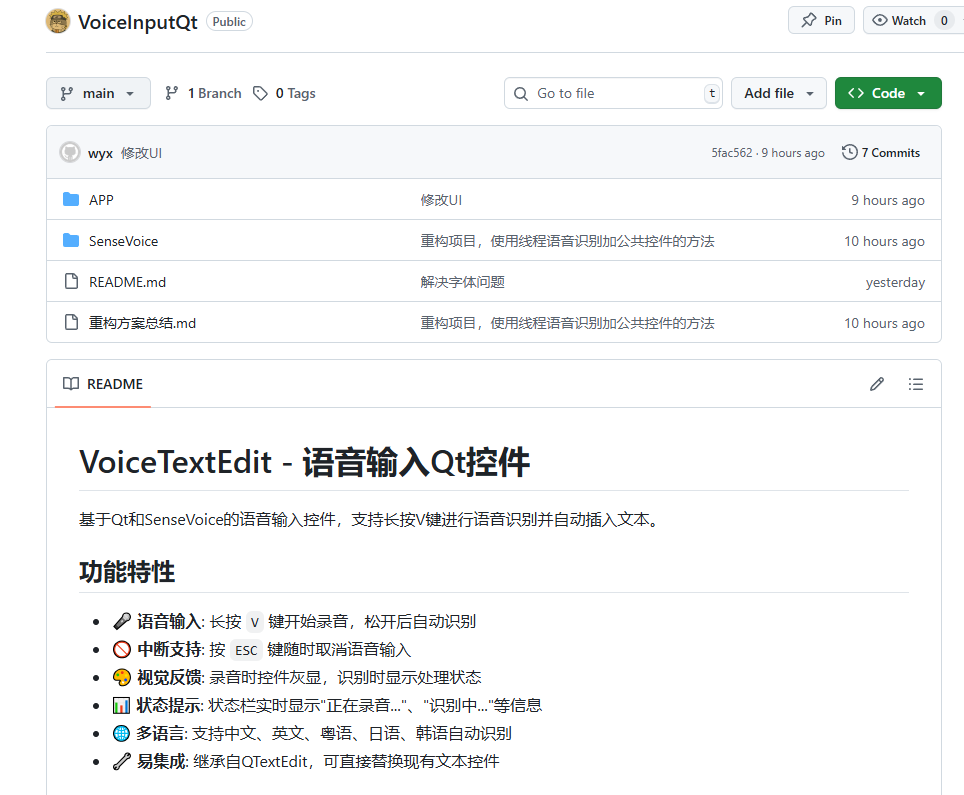The image size is (964, 795).
Task: Click the 9 hours ago timestamp for APP
Action: click(x=888, y=200)
